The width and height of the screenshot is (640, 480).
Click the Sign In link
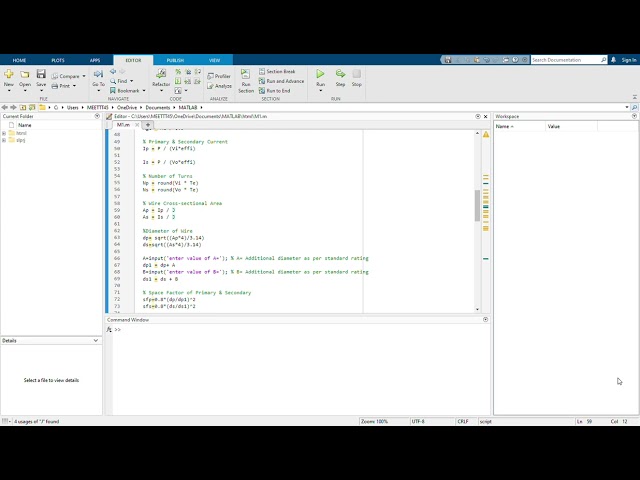[x=629, y=60]
